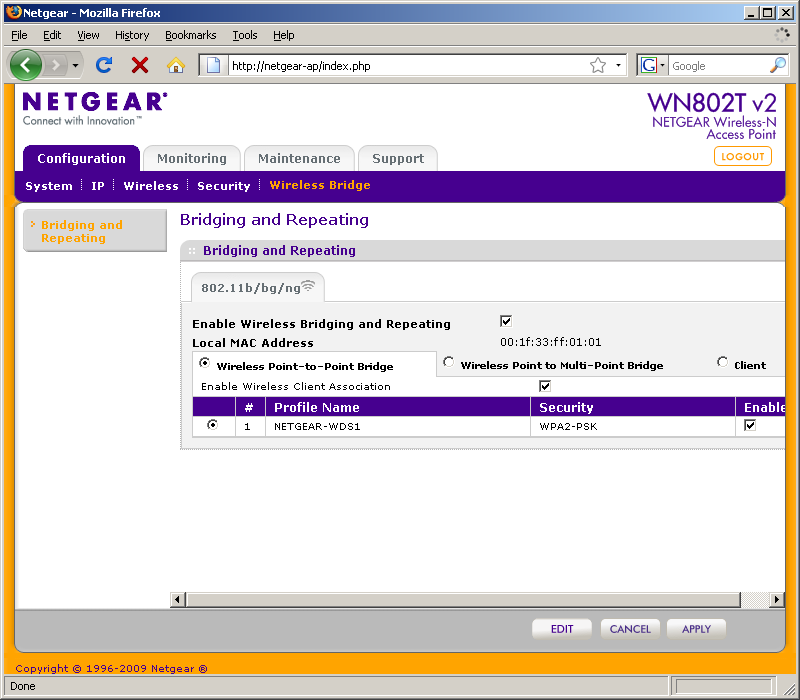Screen dimensions: 800x700
Task: Open the Edit menu
Action: pyautogui.click(x=52, y=35)
